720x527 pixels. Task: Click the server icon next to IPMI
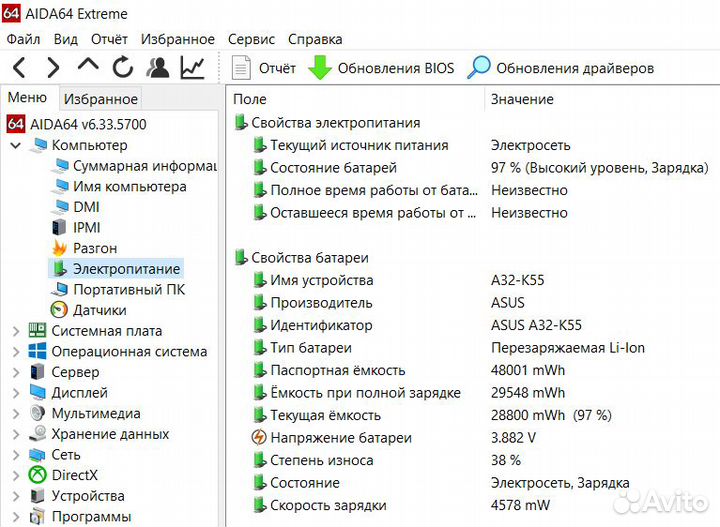59,227
